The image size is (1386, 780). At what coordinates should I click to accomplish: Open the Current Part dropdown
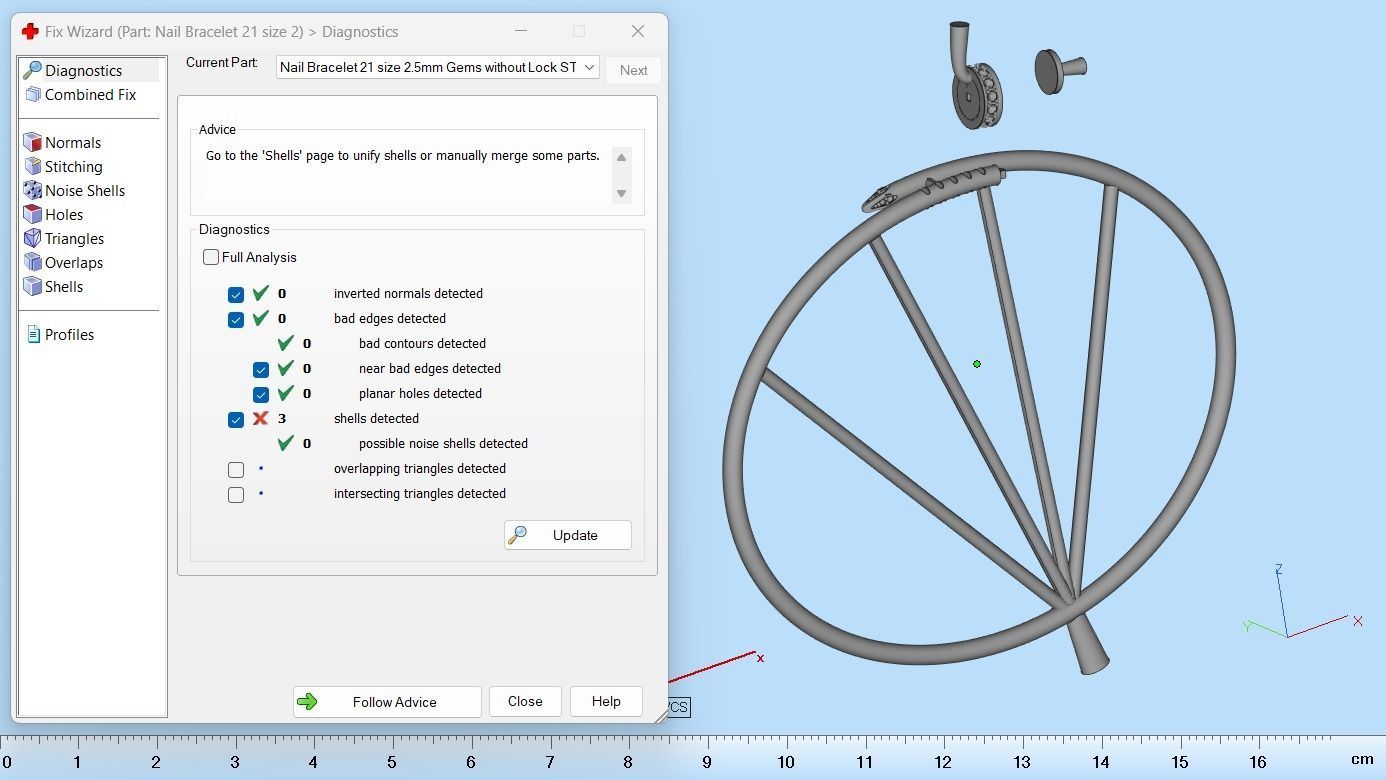[x=437, y=67]
